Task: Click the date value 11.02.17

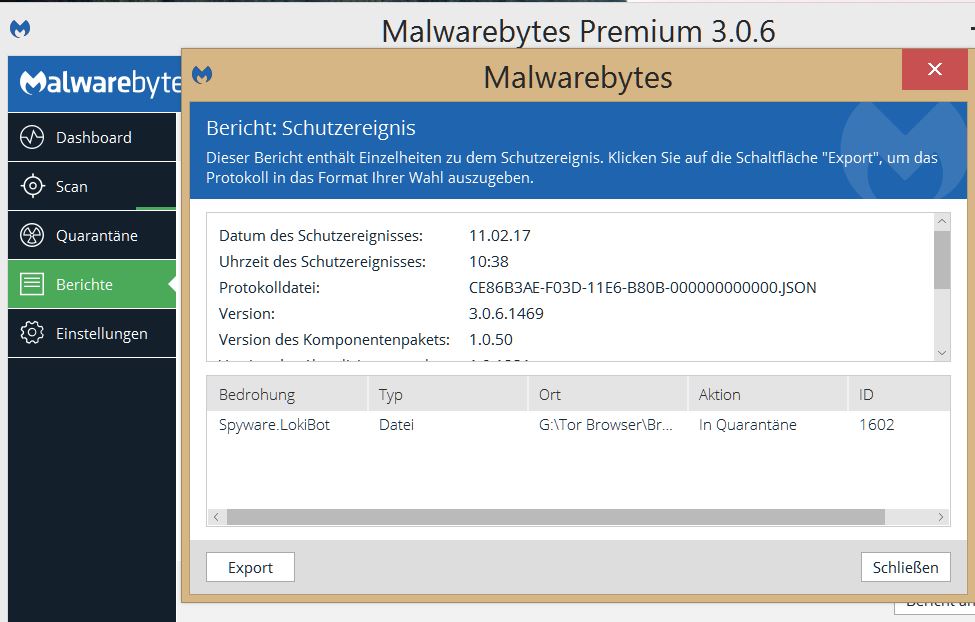Action: (500, 236)
